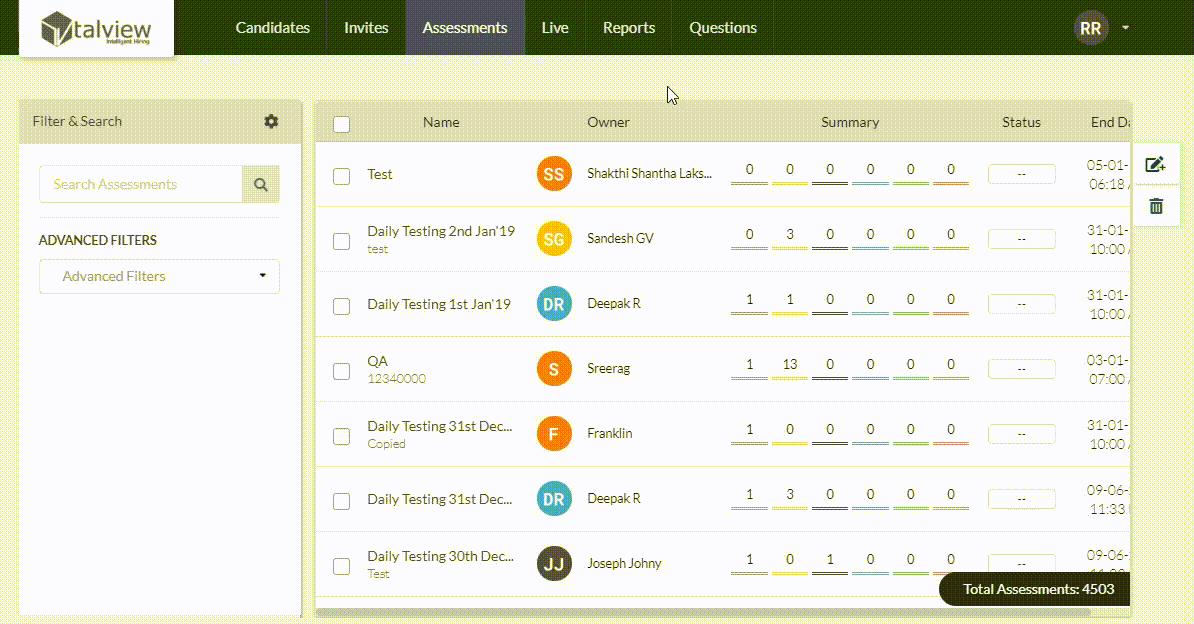This screenshot has height=624, width=1194.
Task: Open Filter & Search settings gear
Action: 271,121
